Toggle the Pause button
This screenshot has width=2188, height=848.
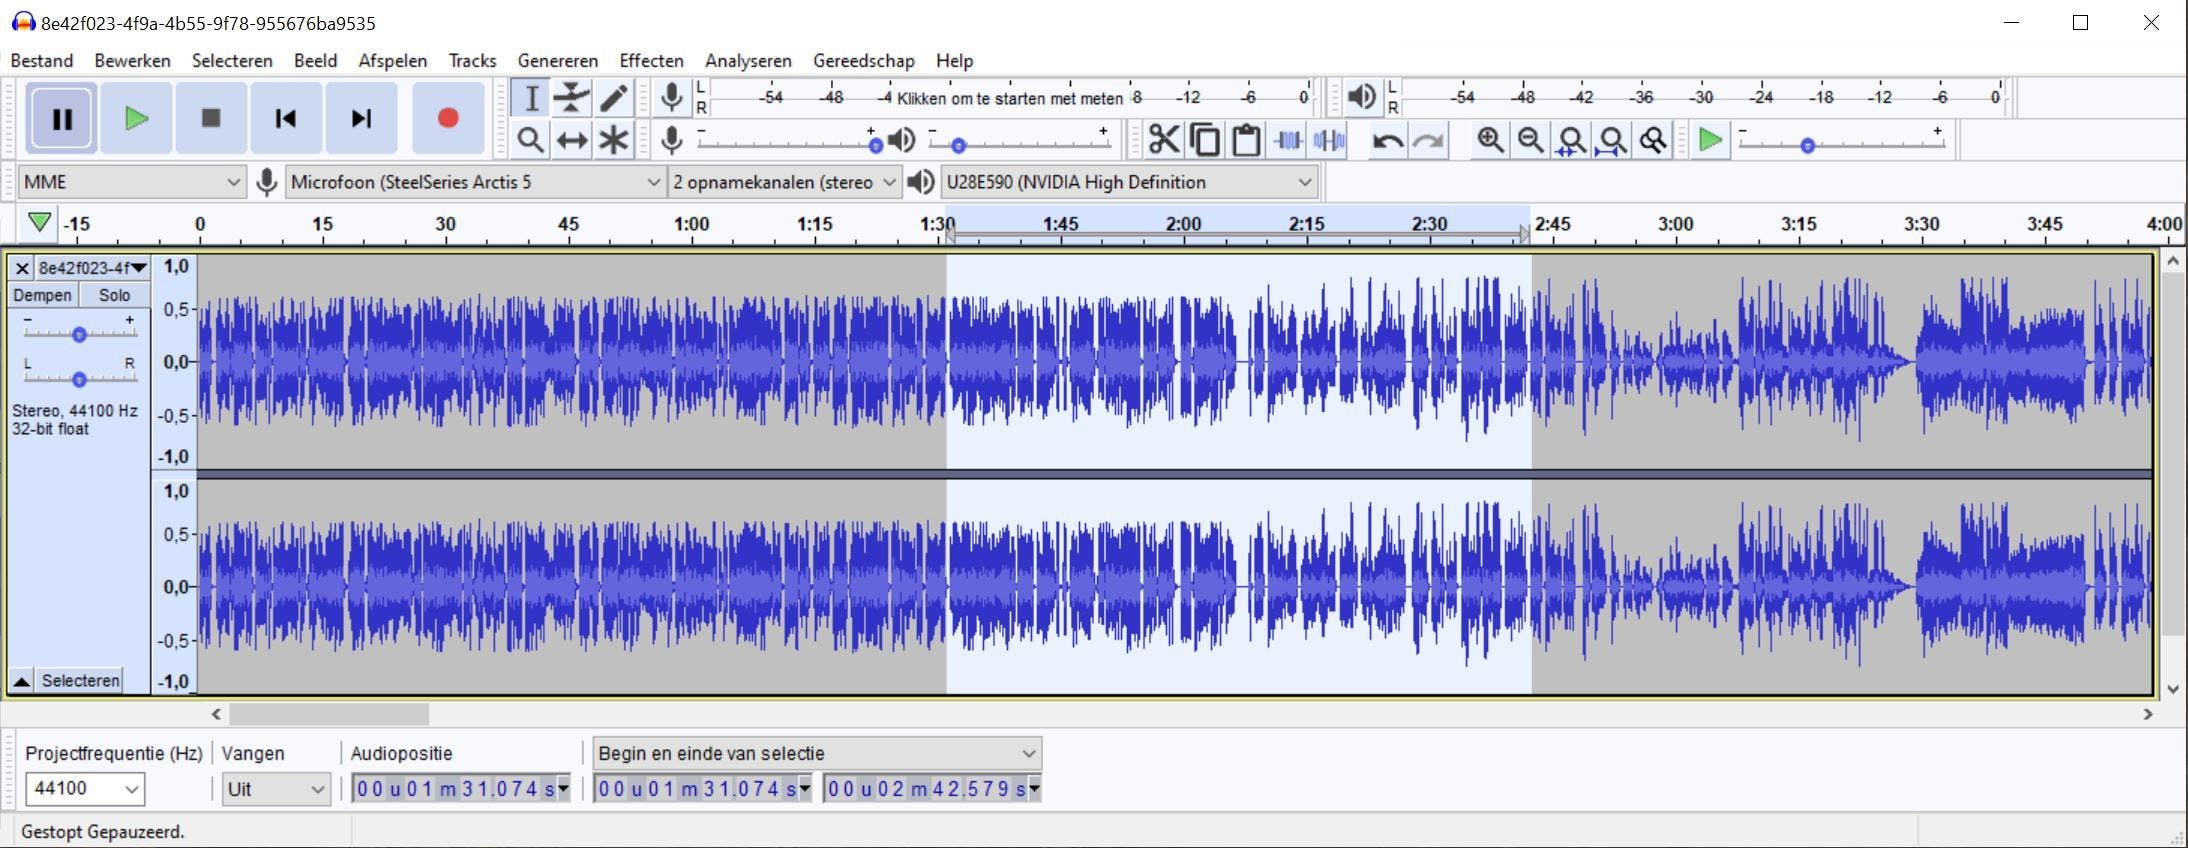click(x=62, y=118)
